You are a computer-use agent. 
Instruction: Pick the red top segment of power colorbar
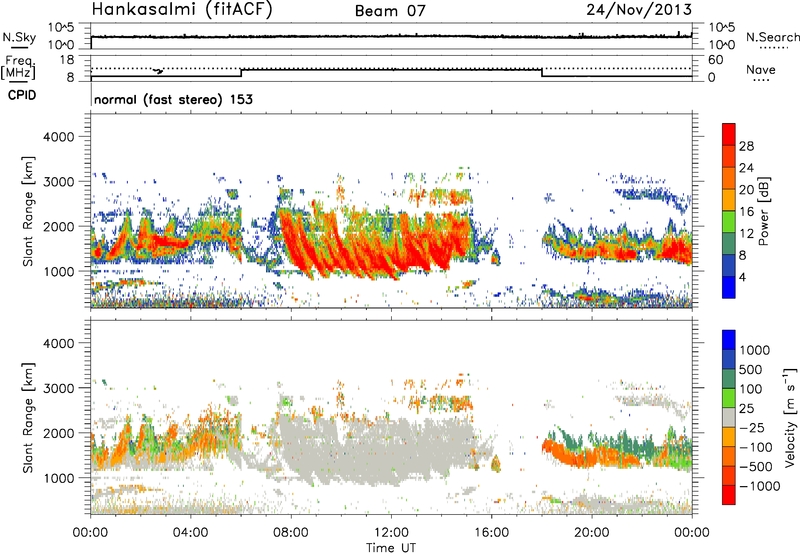pos(729,134)
